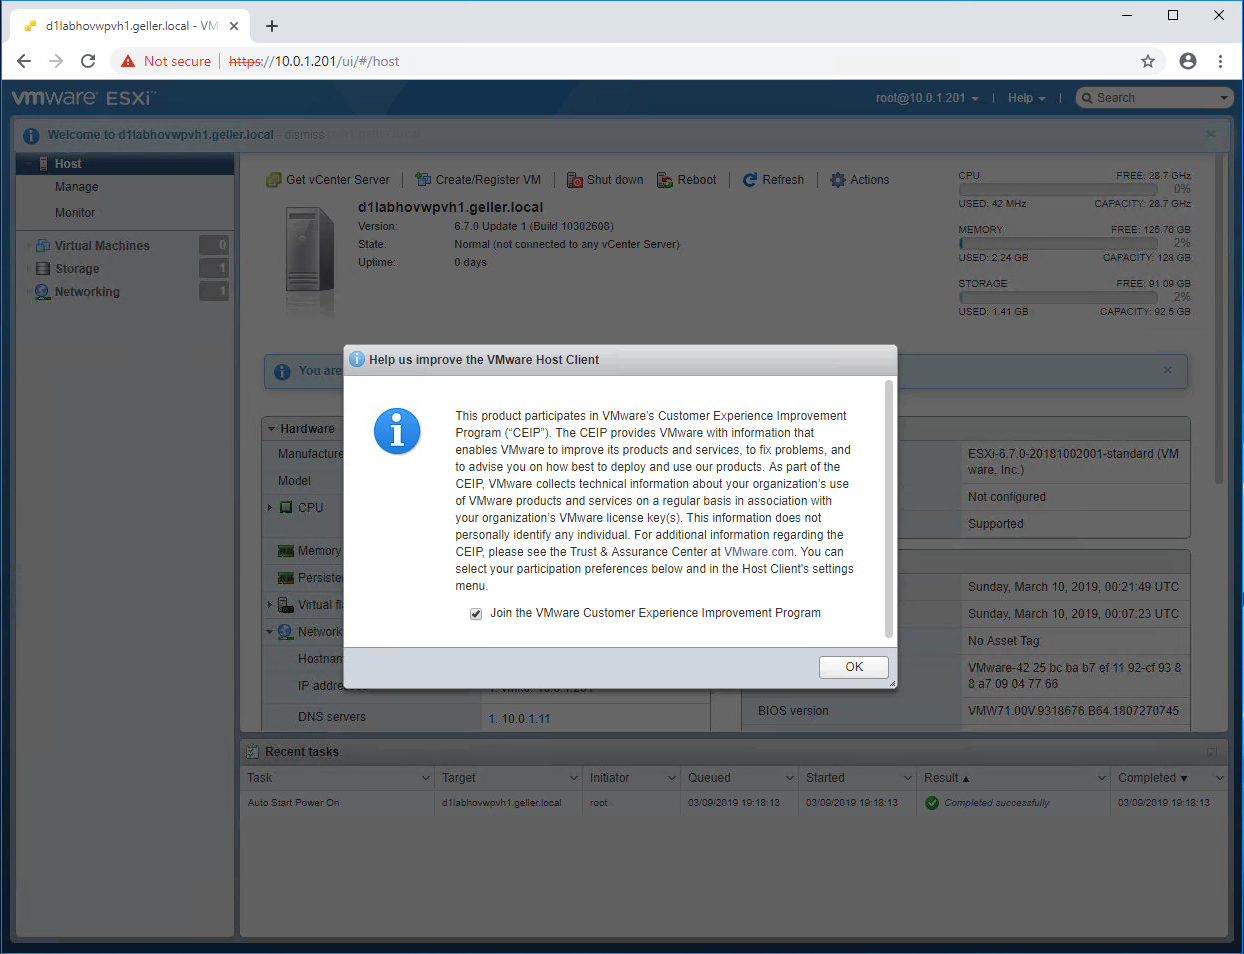Uncheck Join the VMware CEIP checkbox
This screenshot has height=954, width=1244.
point(476,614)
